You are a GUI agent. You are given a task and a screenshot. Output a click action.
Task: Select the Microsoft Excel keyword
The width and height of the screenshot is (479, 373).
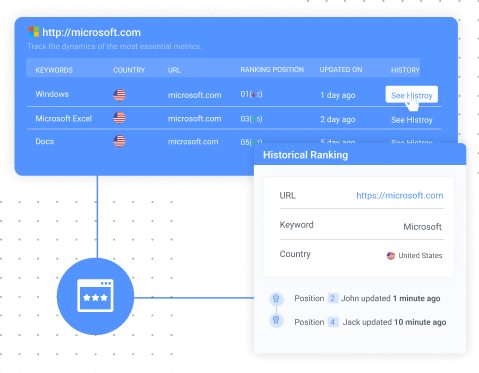tap(63, 119)
